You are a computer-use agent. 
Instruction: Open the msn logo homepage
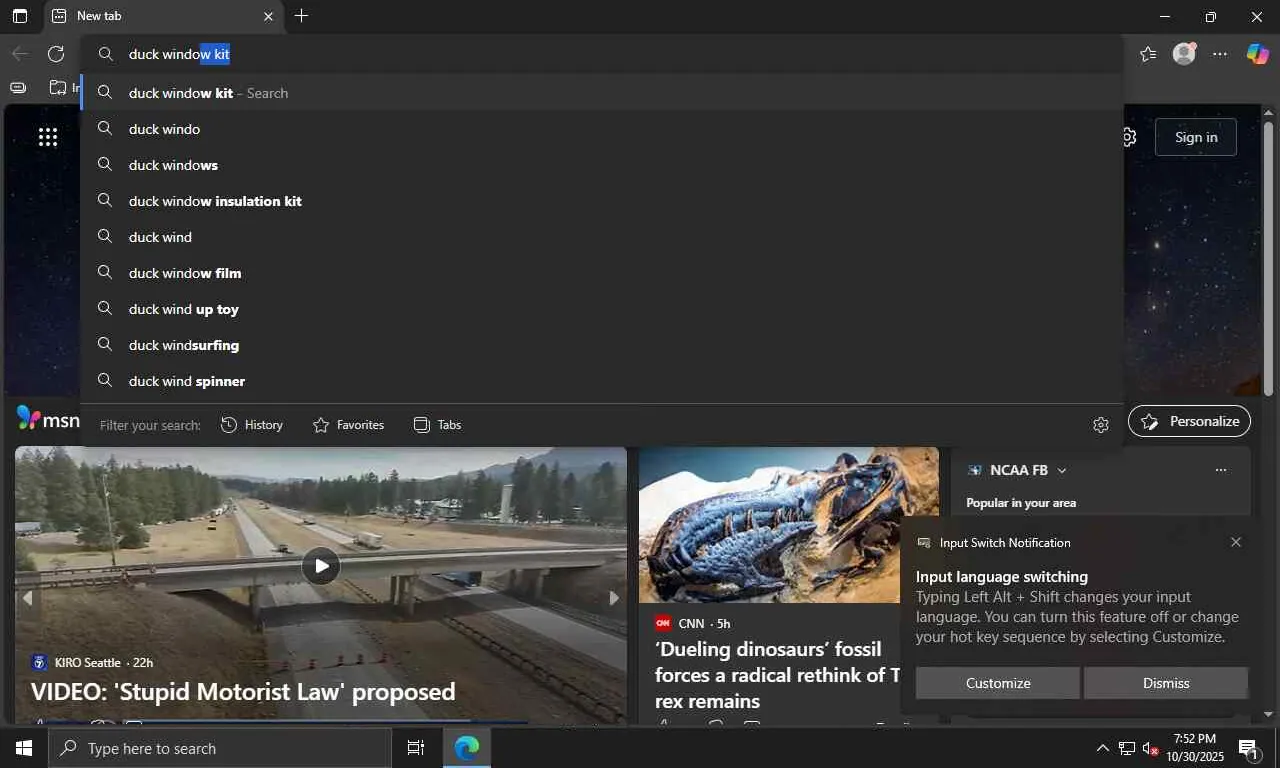pos(48,419)
